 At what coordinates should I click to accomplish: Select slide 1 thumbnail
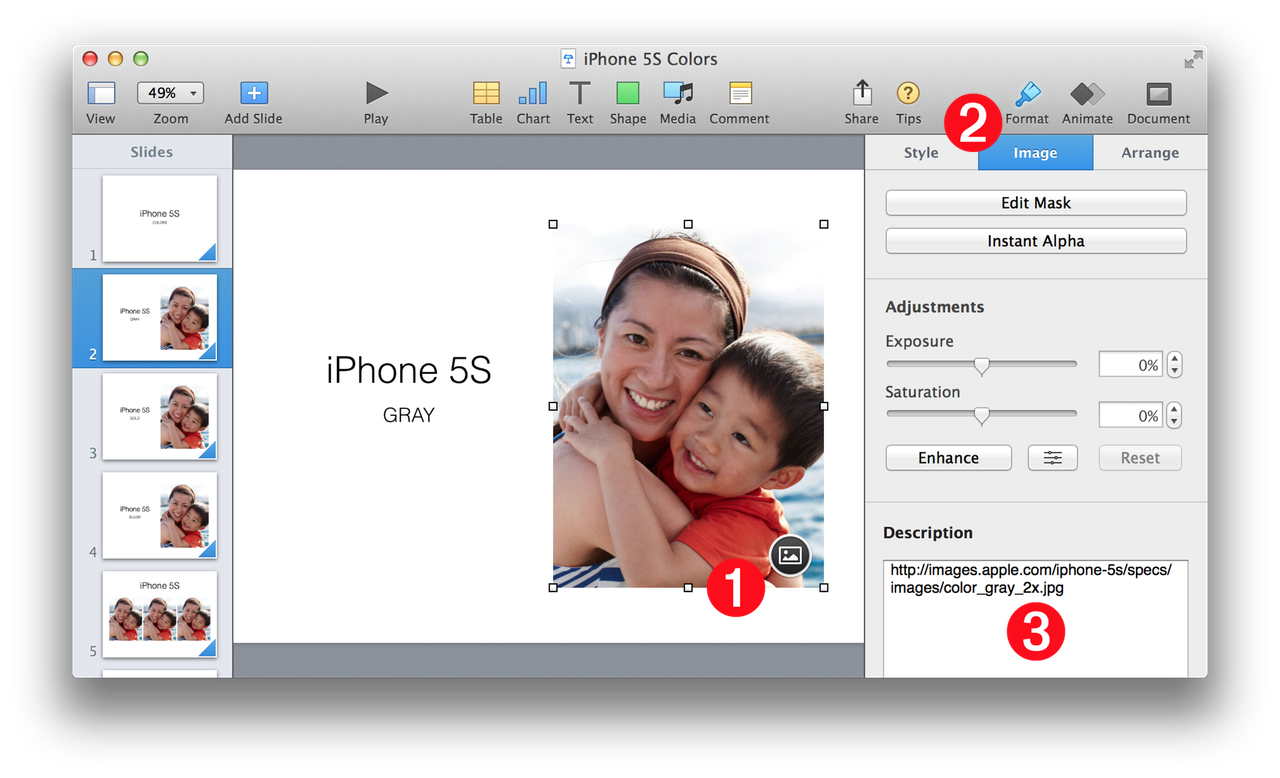tap(160, 218)
